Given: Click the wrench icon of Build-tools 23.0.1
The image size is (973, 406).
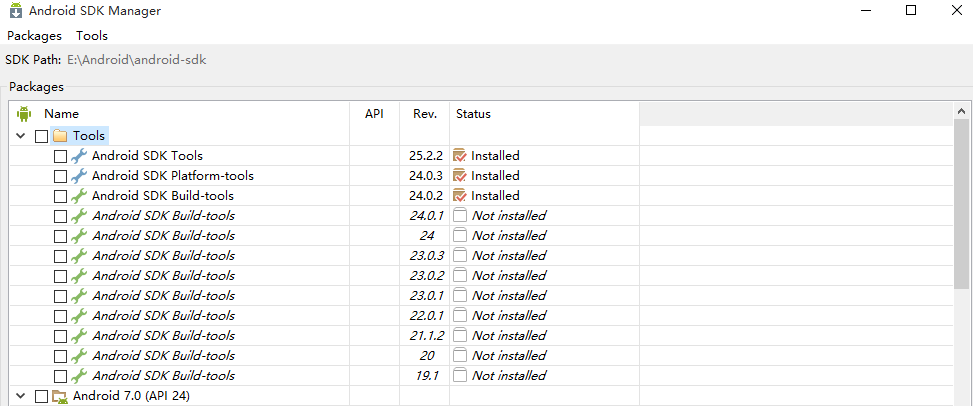Looking at the screenshot, I should click(x=79, y=295).
